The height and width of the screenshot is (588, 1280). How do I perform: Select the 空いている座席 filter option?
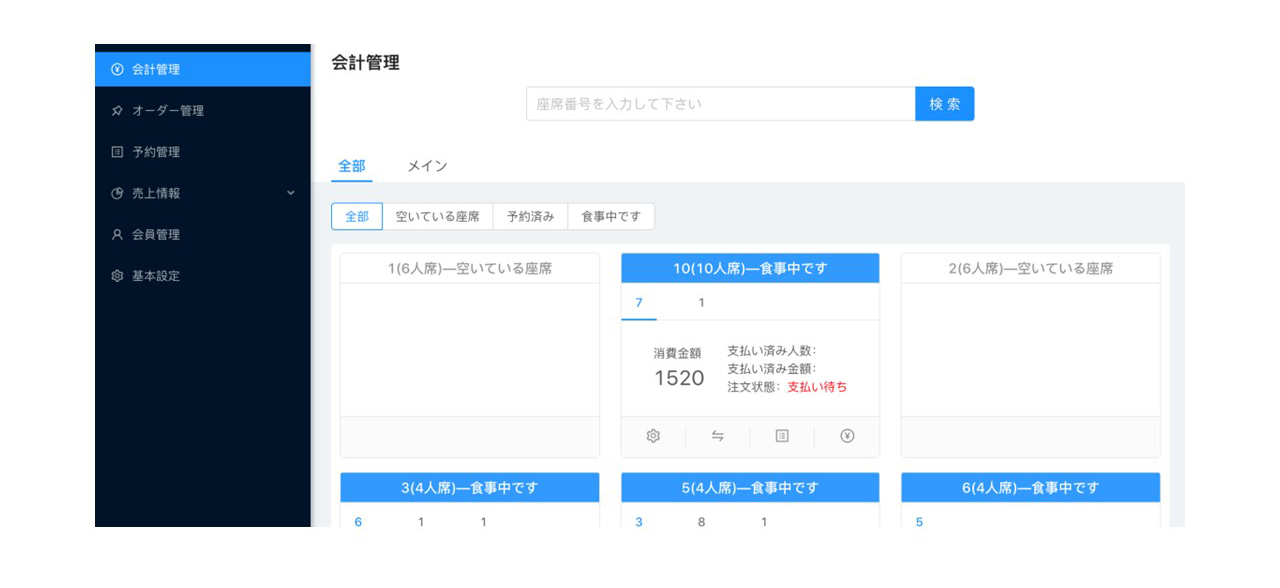coord(437,217)
